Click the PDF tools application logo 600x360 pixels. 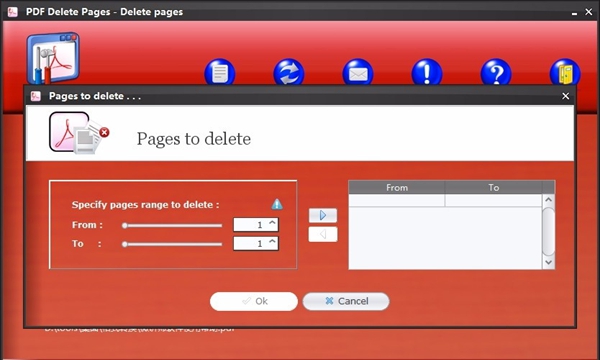(x=53, y=58)
